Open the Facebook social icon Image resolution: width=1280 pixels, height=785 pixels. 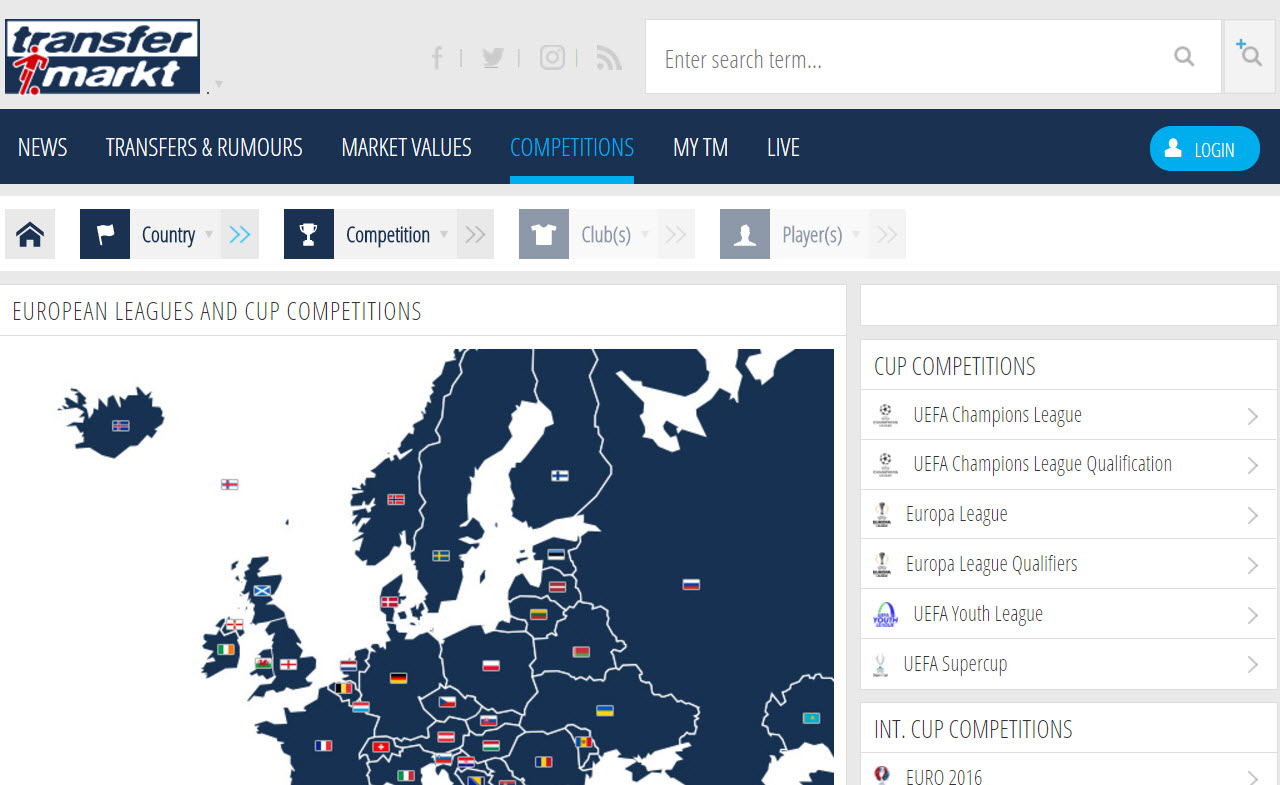click(437, 58)
